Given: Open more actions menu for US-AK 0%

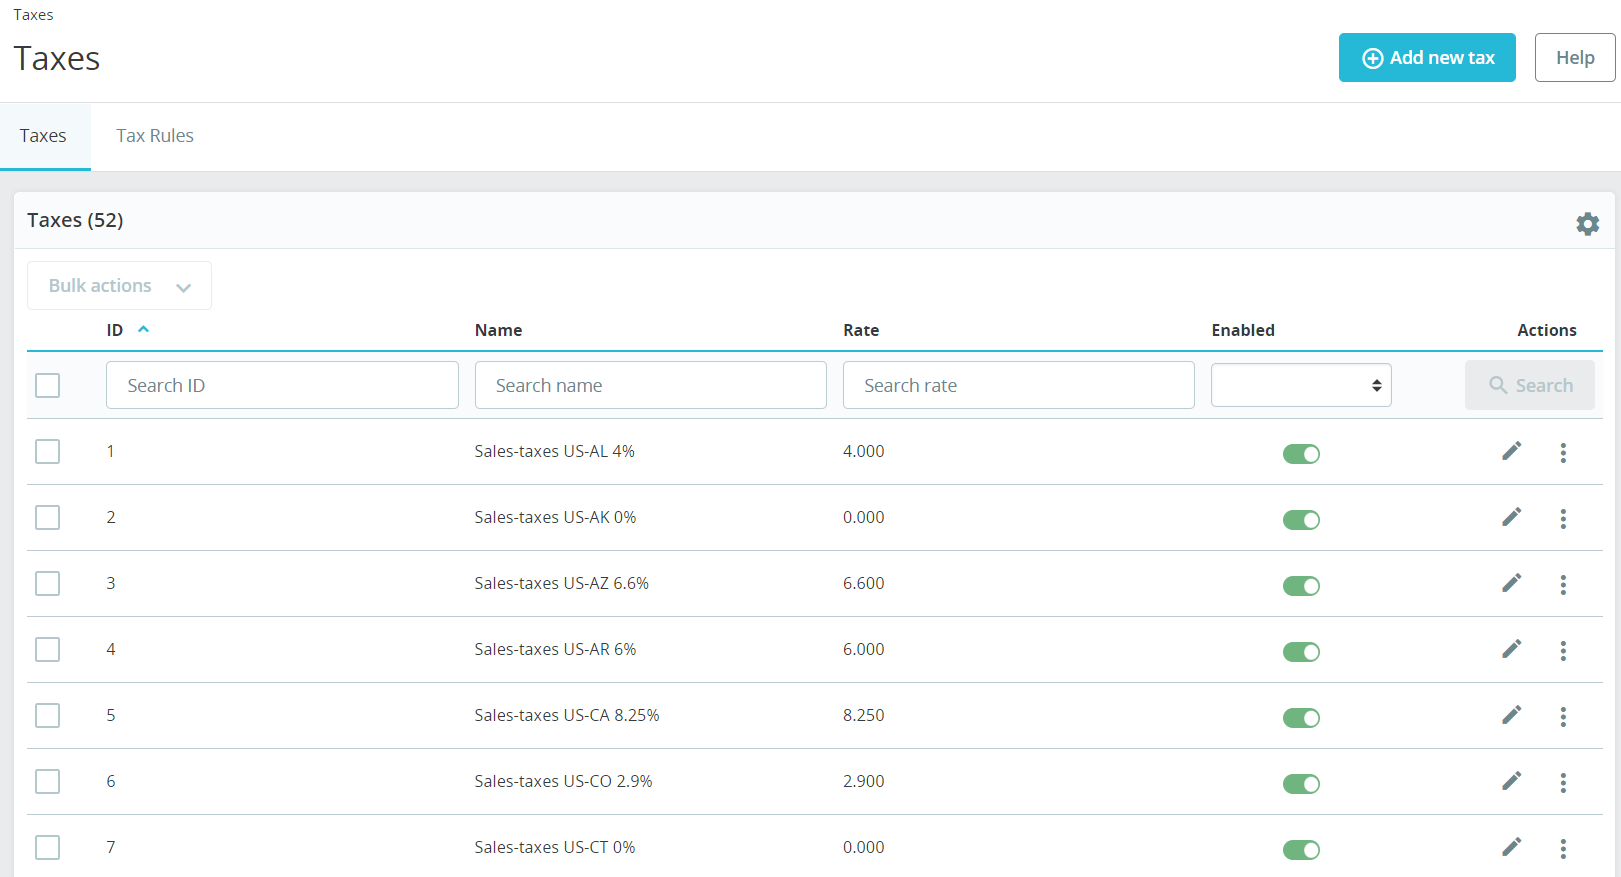Looking at the screenshot, I should [1563, 519].
